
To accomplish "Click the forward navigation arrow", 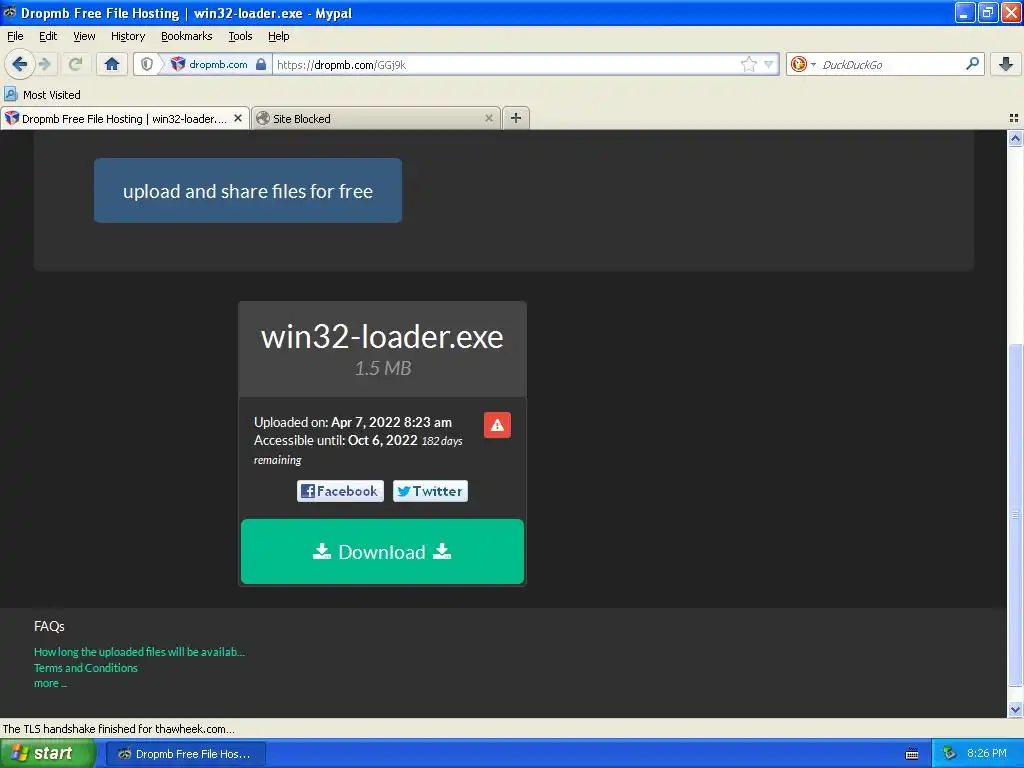I will click(x=44, y=64).
